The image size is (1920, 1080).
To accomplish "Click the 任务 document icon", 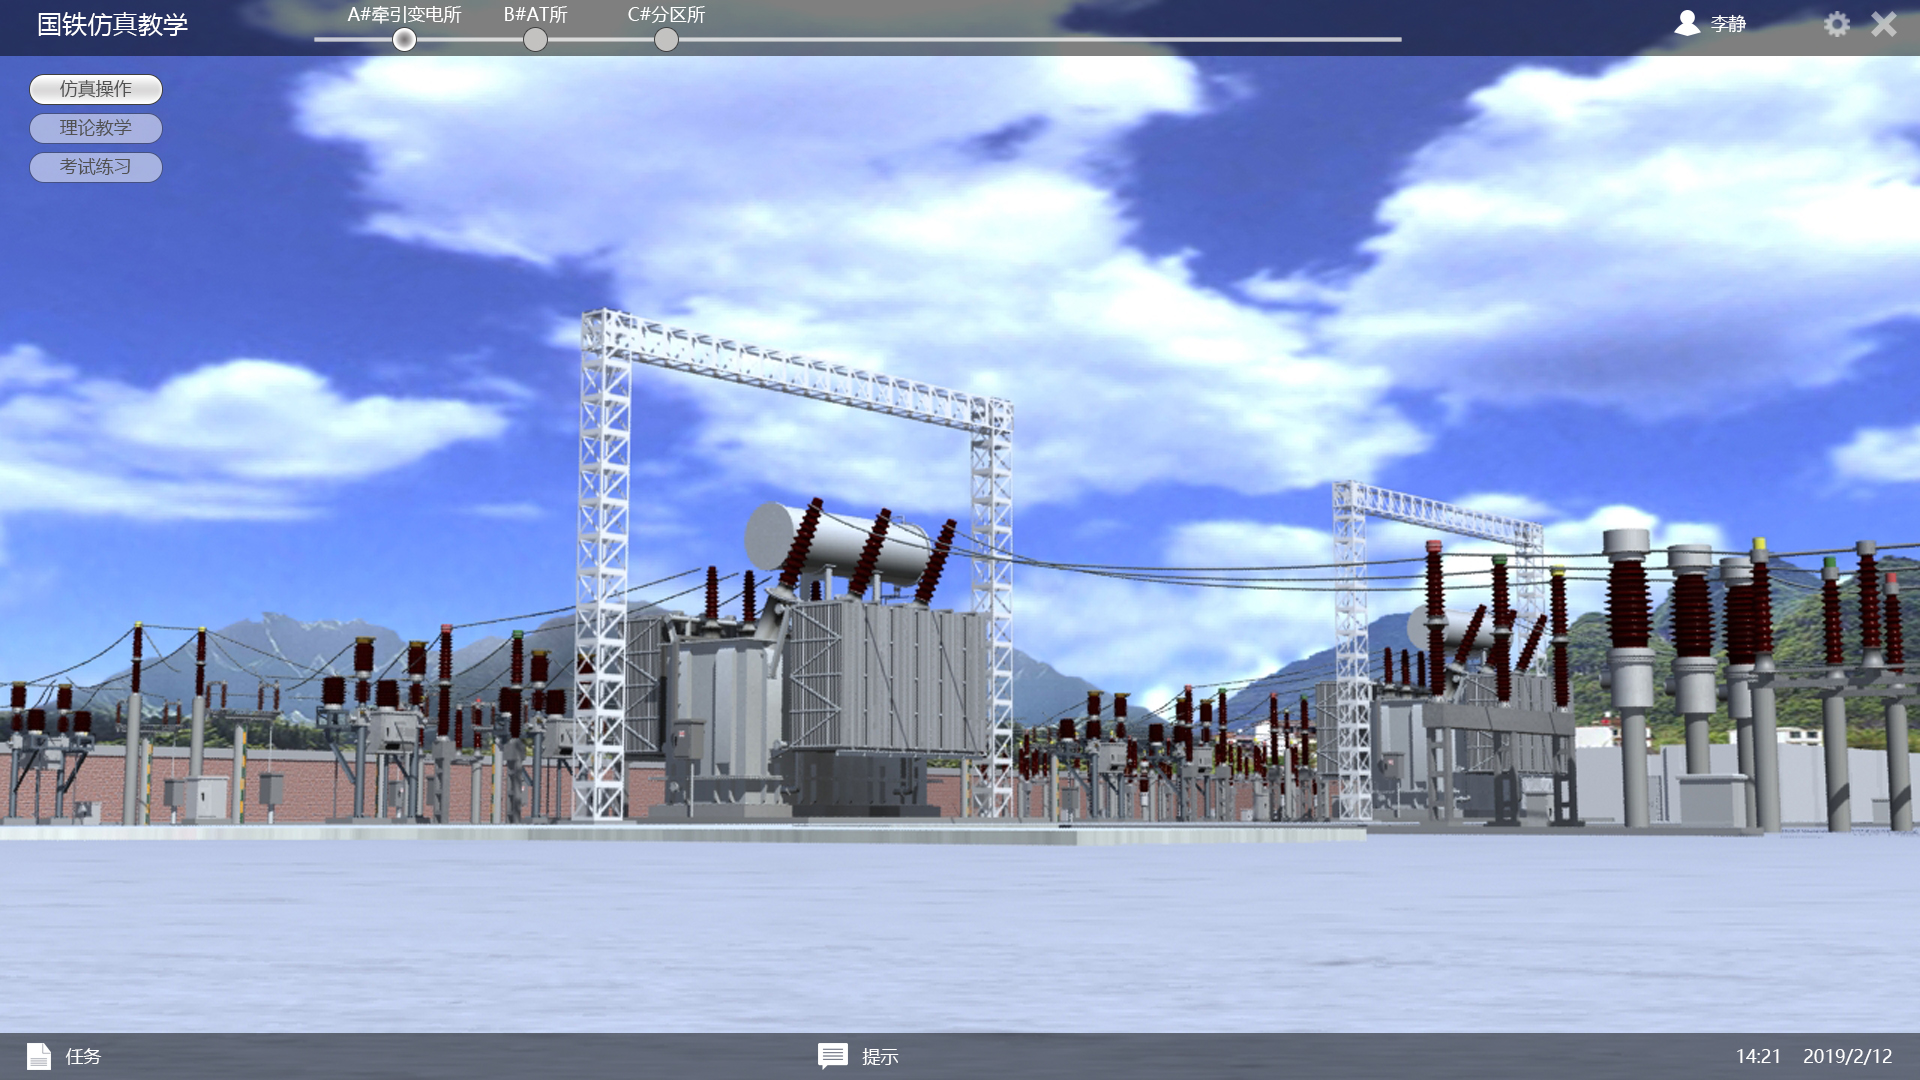I will click(x=39, y=1056).
